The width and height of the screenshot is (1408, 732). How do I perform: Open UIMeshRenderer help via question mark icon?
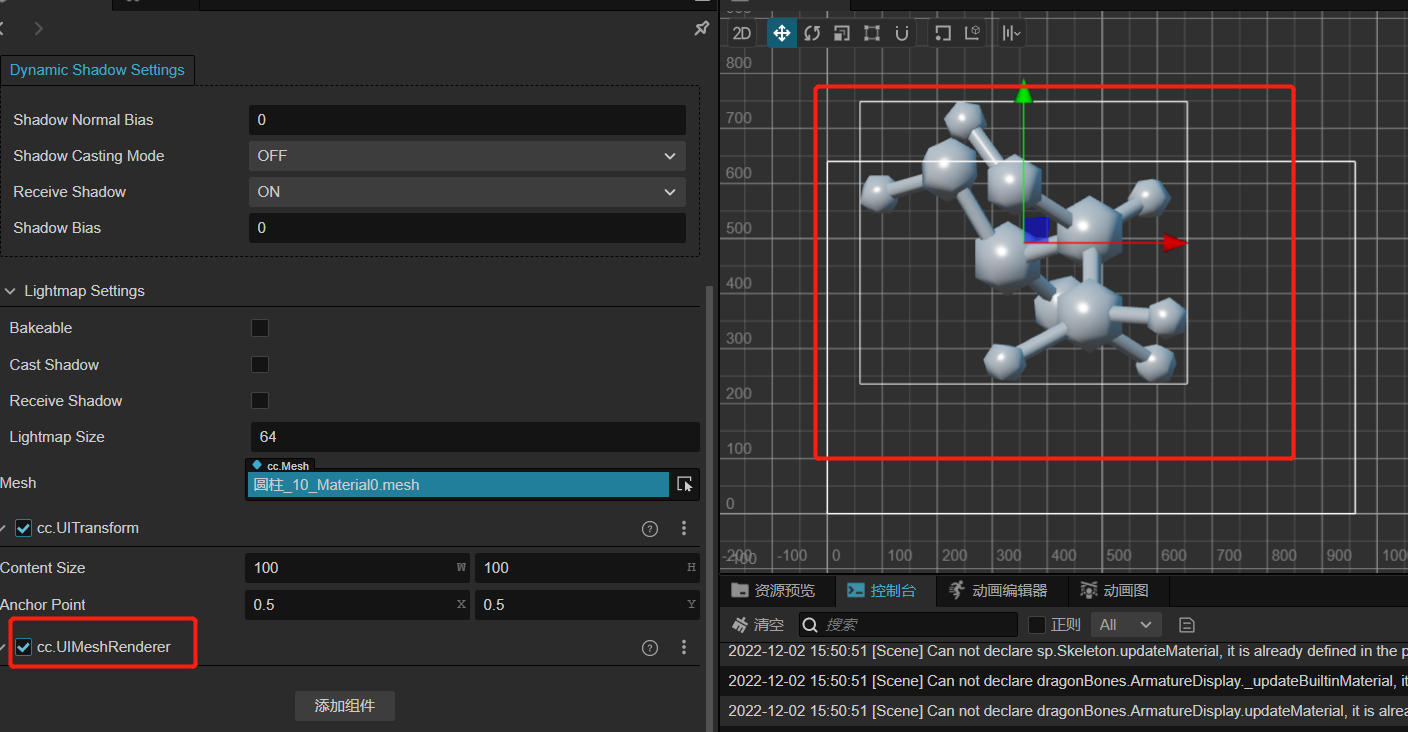649,647
